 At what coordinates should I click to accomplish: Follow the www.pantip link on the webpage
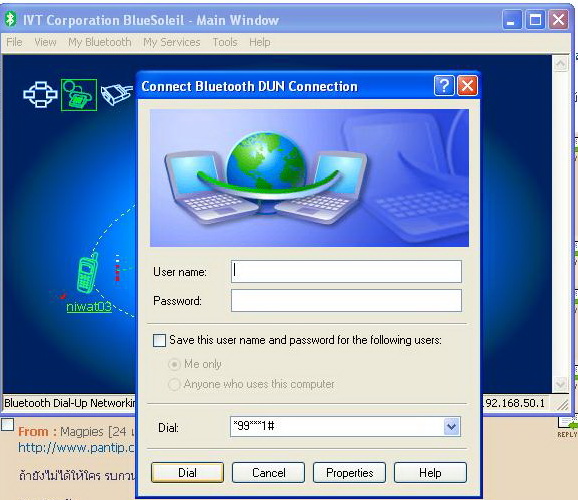click(x=77, y=448)
